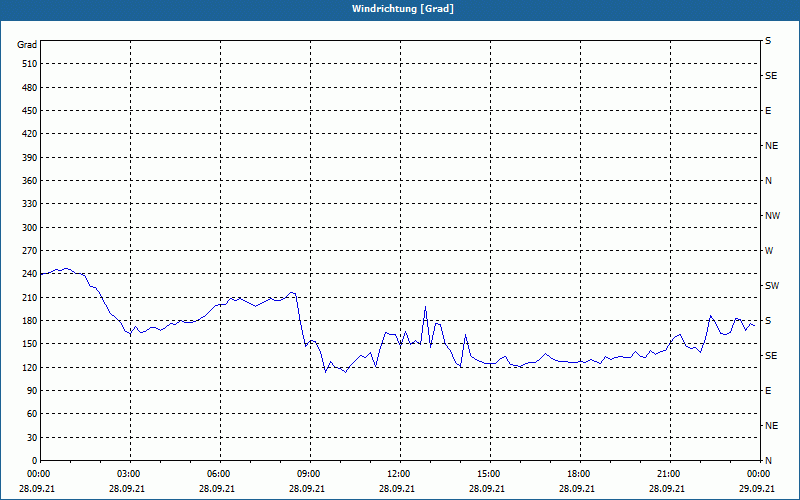The image size is (800, 500).
Task: Click the NW compass label
Action: [772, 216]
